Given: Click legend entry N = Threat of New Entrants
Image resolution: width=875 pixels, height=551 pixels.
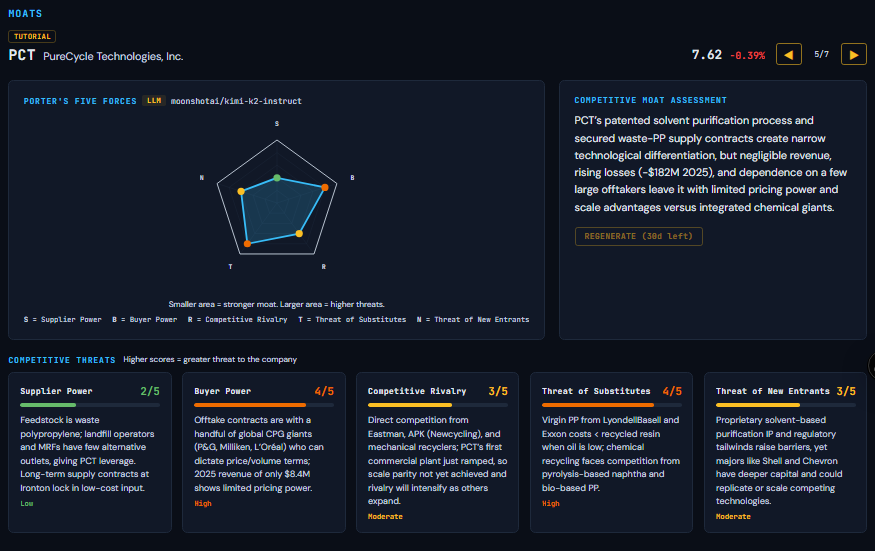Looking at the screenshot, I should point(473,319).
